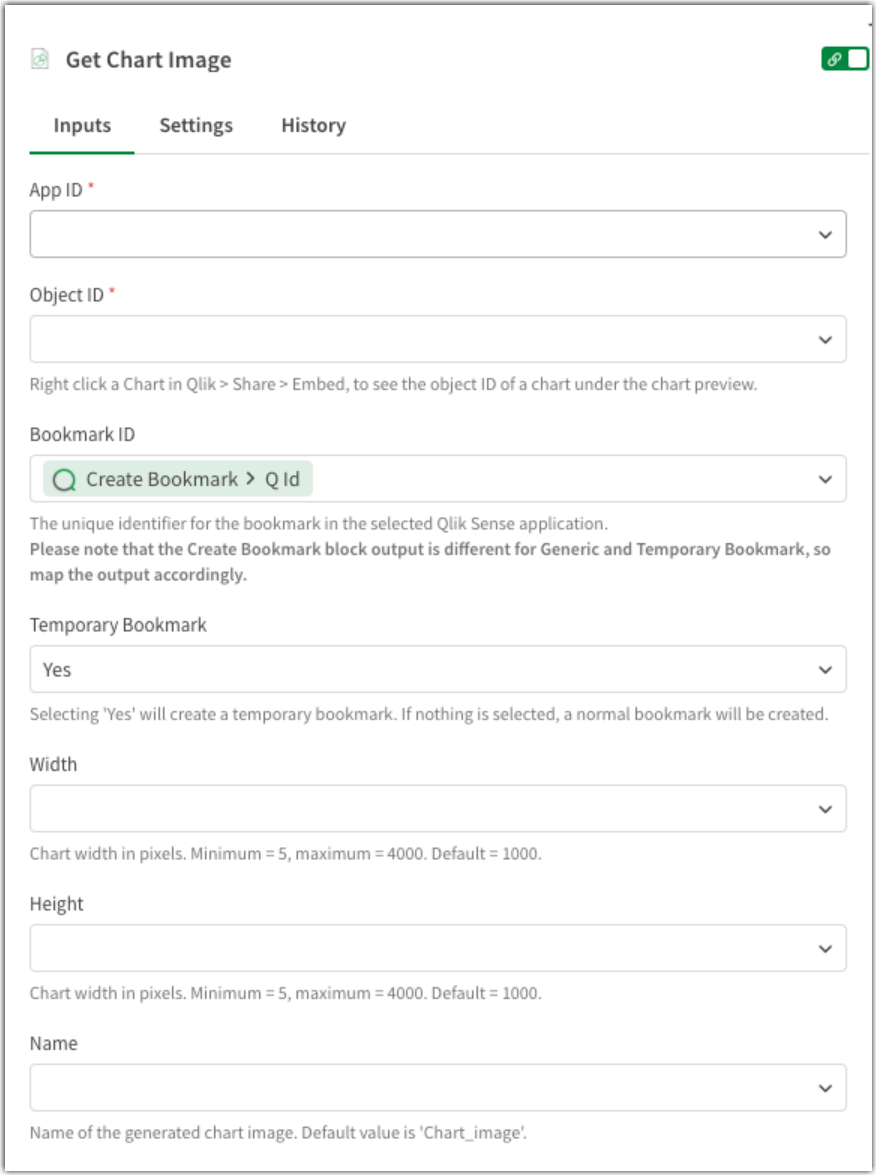Screen dimensions: 877x1176
Task: Switch to the Settings tab
Action: (x=195, y=125)
